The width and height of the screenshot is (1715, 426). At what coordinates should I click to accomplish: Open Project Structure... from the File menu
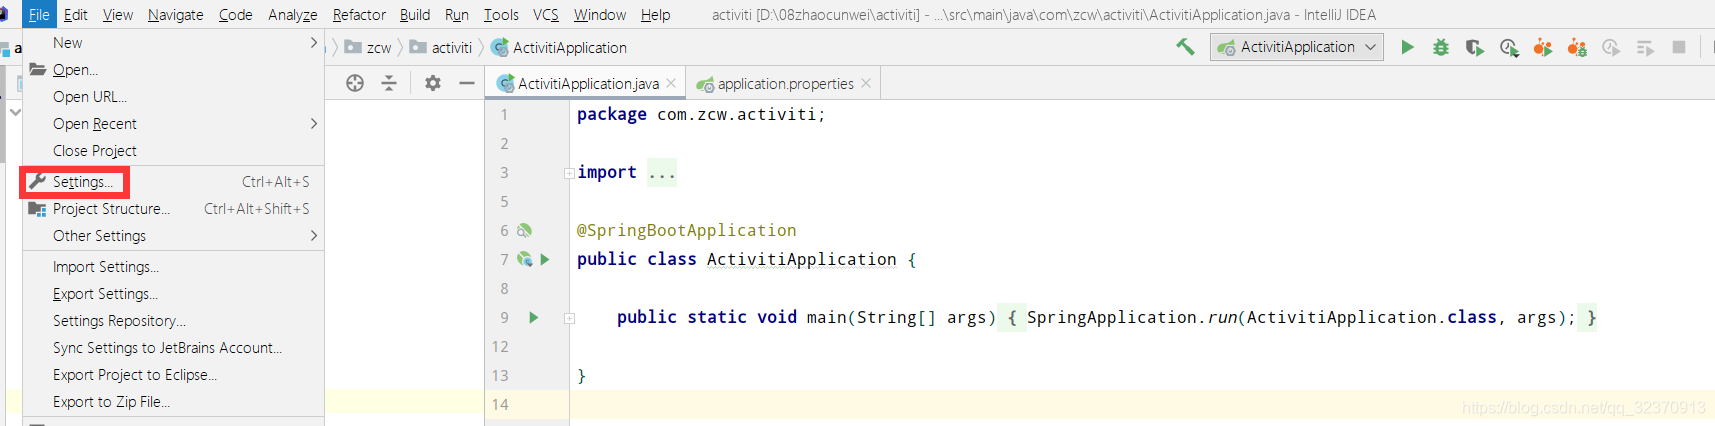[174, 209]
